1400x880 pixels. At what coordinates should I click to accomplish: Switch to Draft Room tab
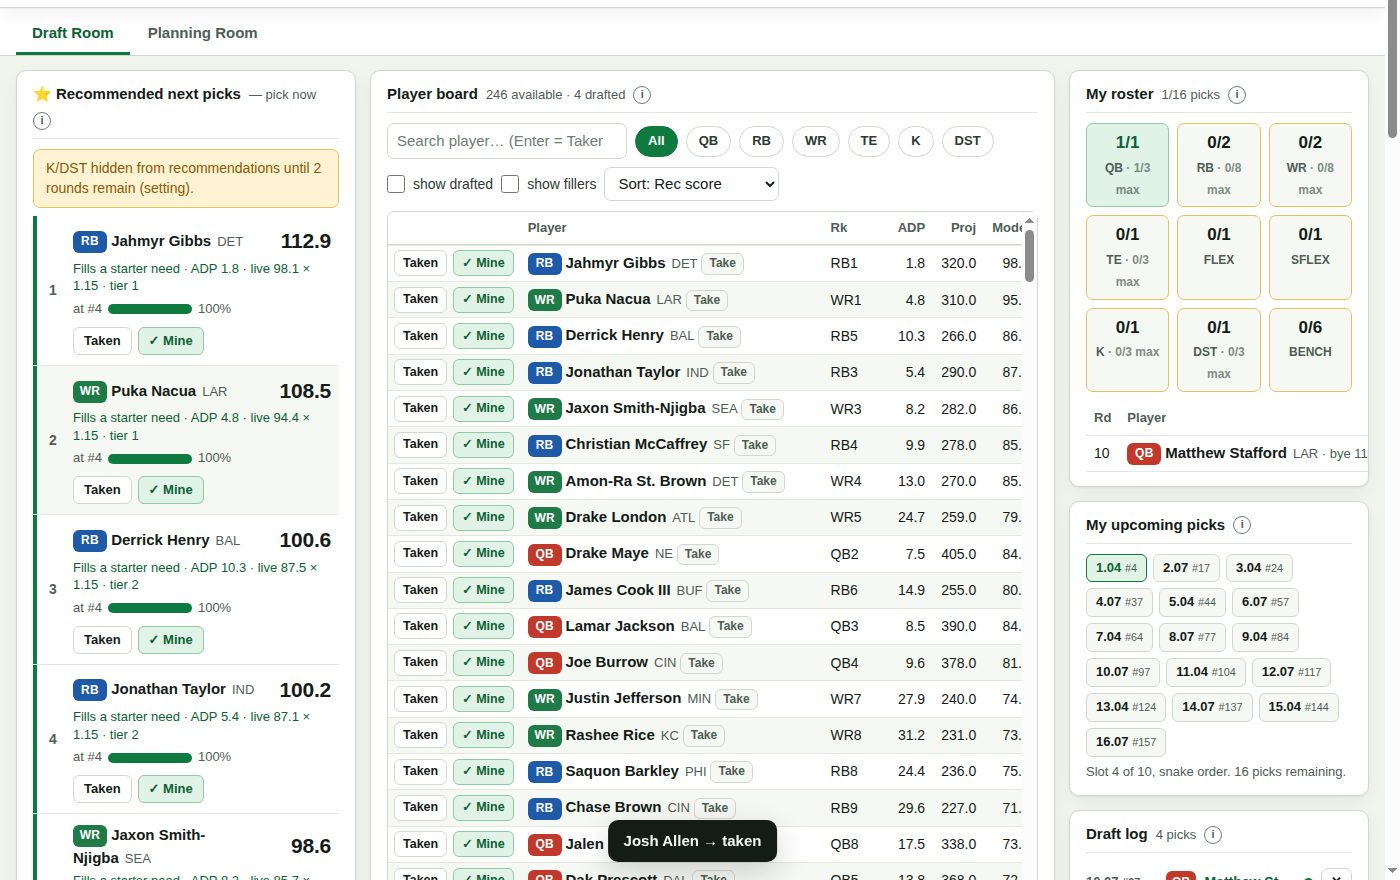click(73, 33)
